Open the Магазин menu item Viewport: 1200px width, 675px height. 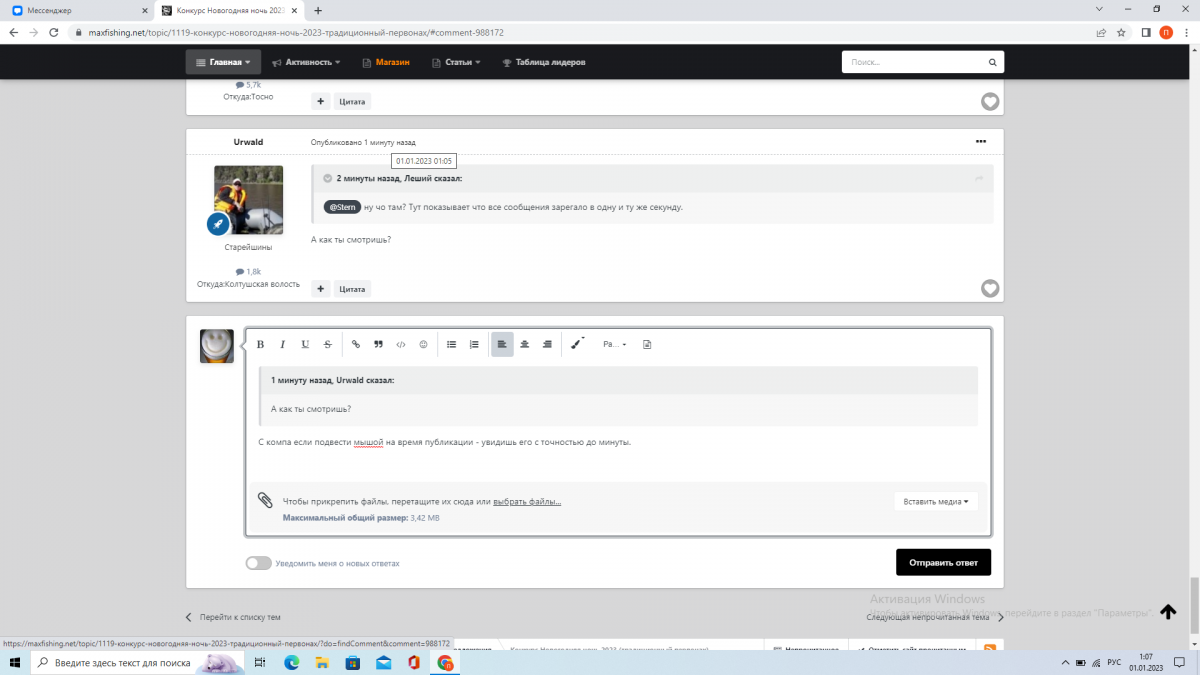(x=386, y=62)
